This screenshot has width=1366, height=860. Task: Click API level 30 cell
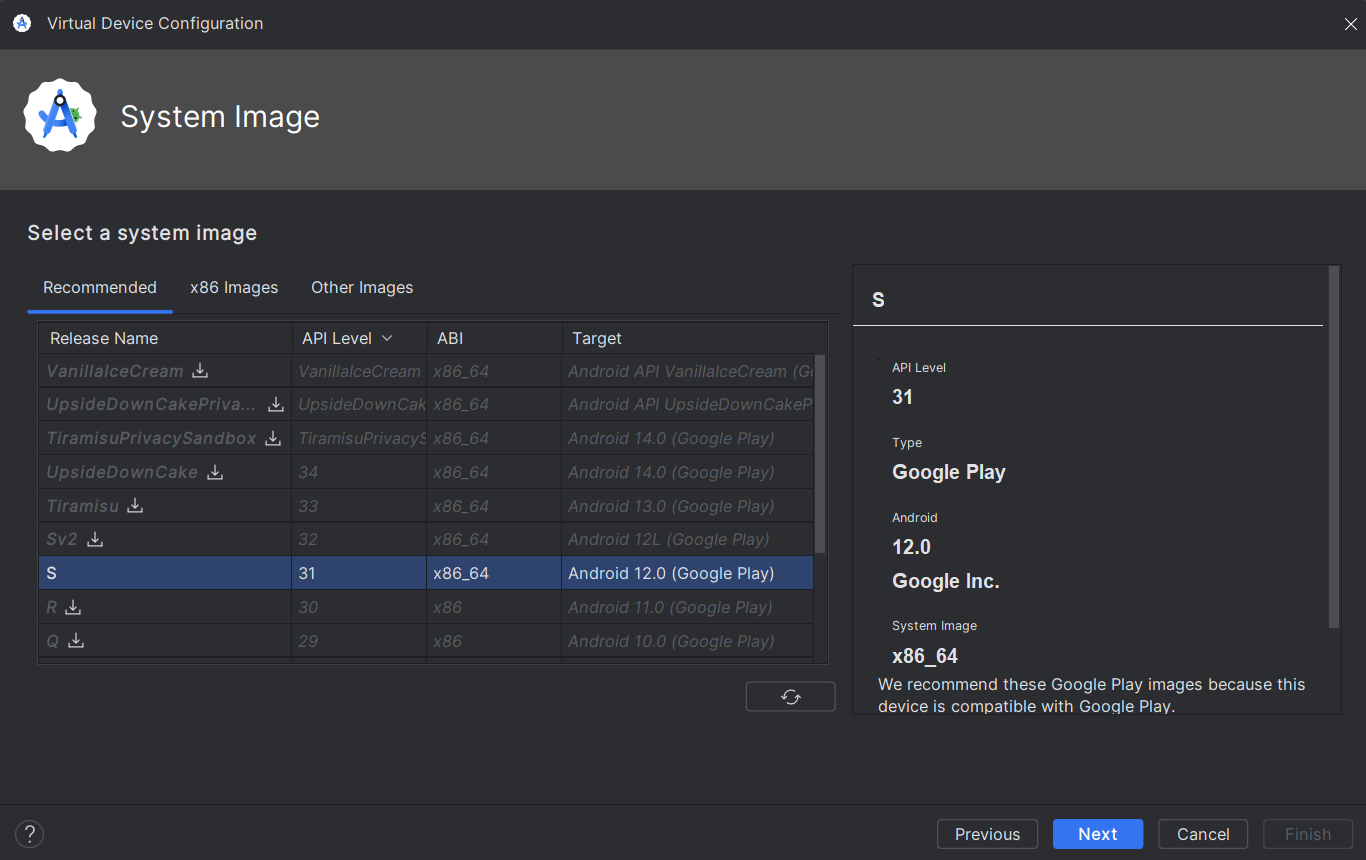click(359, 607)
